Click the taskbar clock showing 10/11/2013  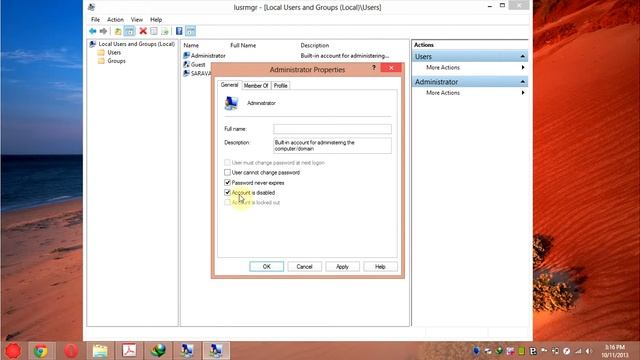pyautogui.click(x=614, y=351)
